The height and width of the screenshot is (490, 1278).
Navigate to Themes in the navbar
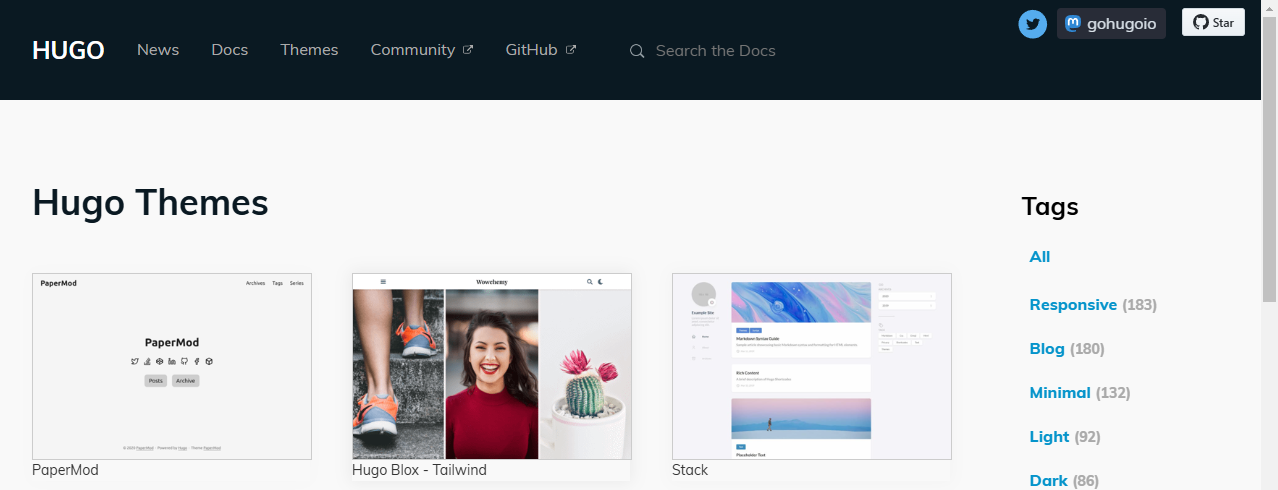click(x=309, y=50)
